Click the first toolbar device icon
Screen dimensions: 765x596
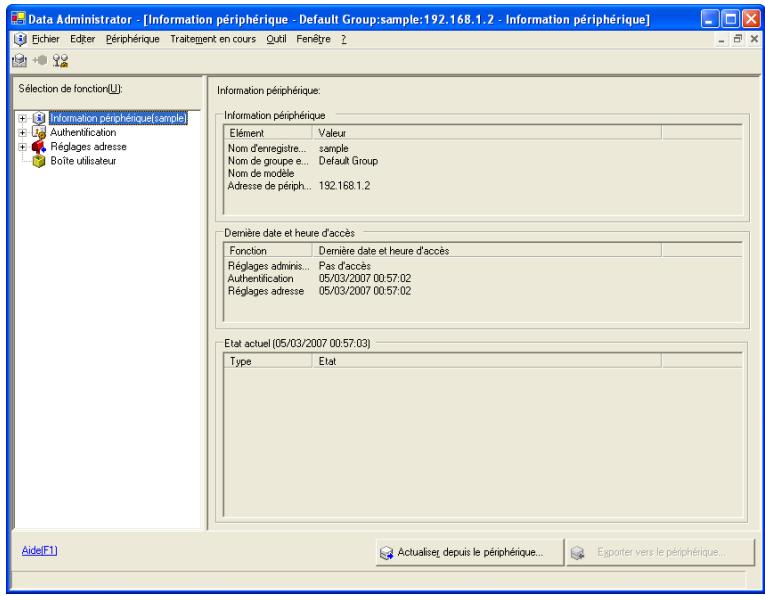click(20, 60)
